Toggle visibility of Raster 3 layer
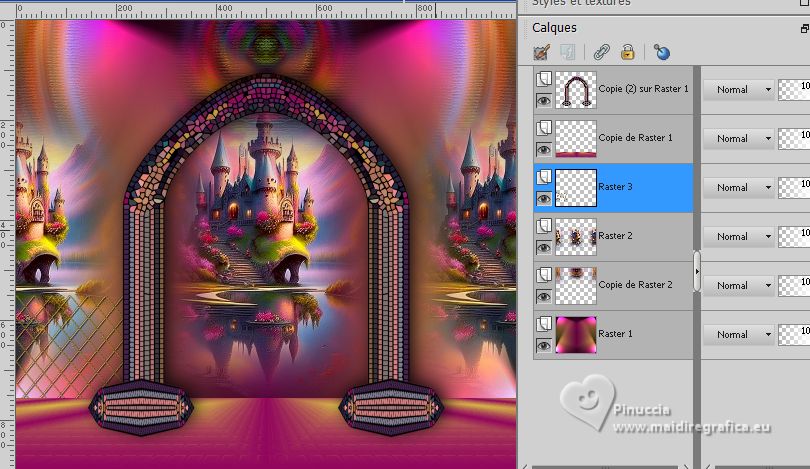 pos(543,199)
